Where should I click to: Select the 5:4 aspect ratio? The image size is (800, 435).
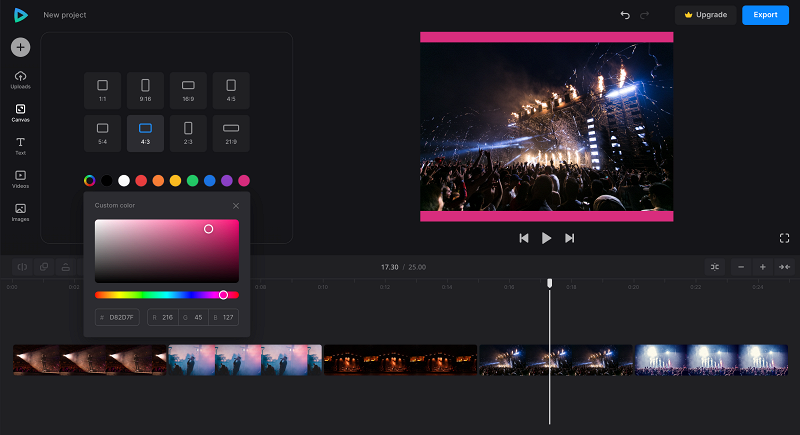point(103,133)
